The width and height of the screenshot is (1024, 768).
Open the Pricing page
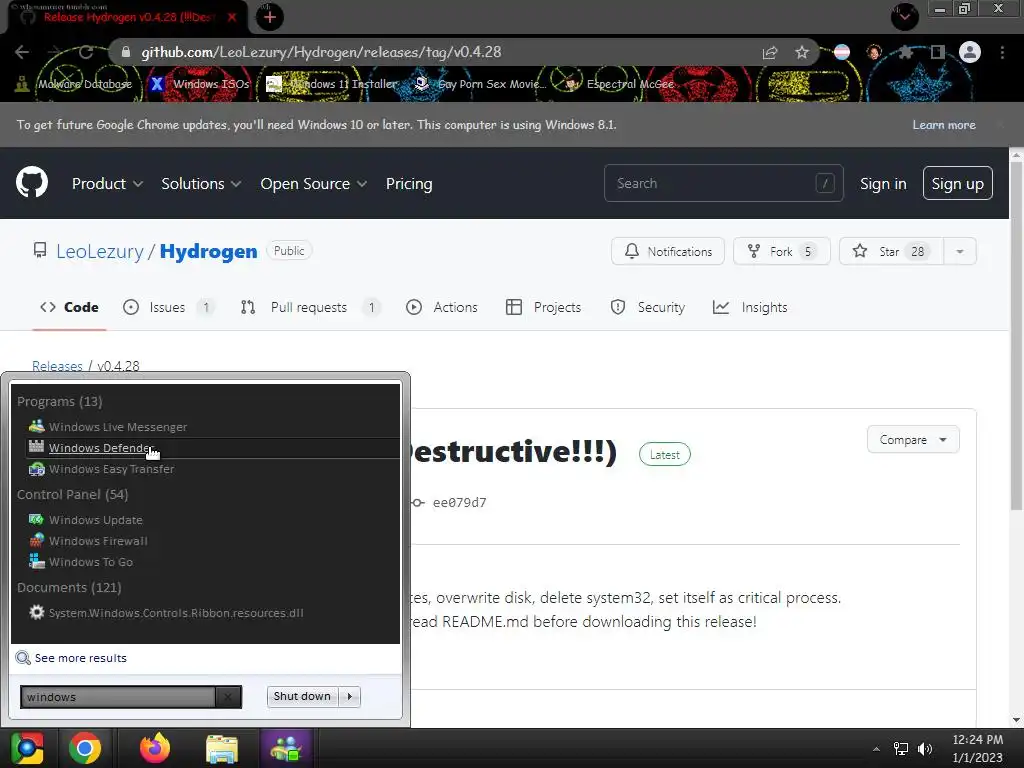(x=409, y=184)
